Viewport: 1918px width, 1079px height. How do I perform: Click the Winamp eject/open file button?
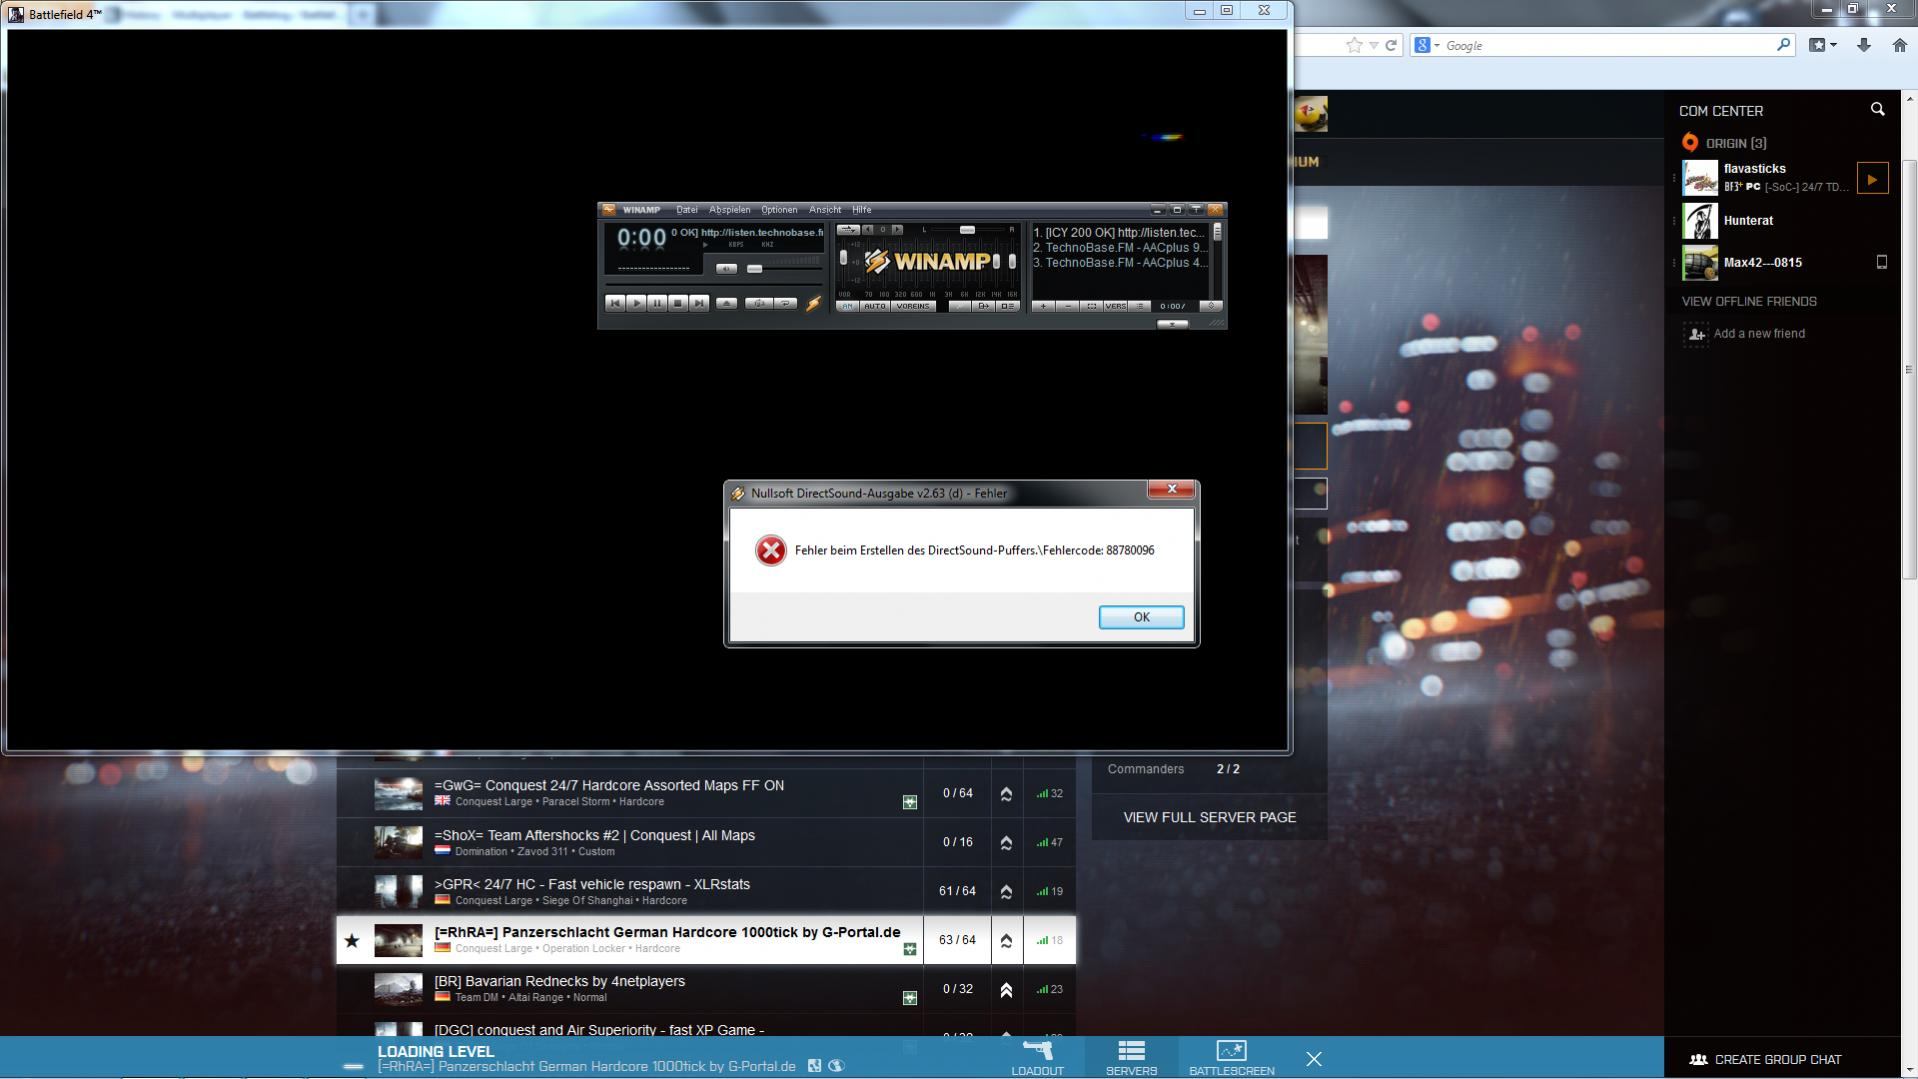click(726, 303)
